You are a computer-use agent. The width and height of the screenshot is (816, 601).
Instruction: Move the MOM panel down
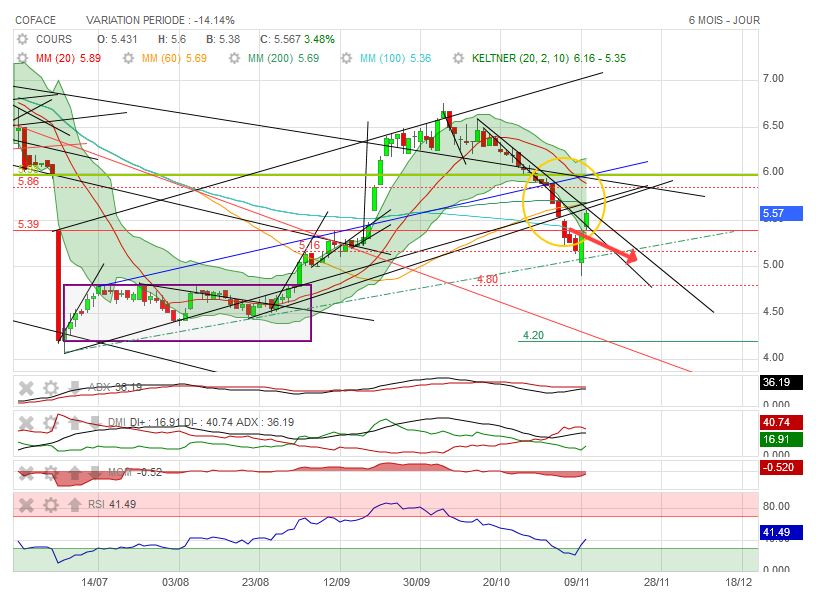95,473
